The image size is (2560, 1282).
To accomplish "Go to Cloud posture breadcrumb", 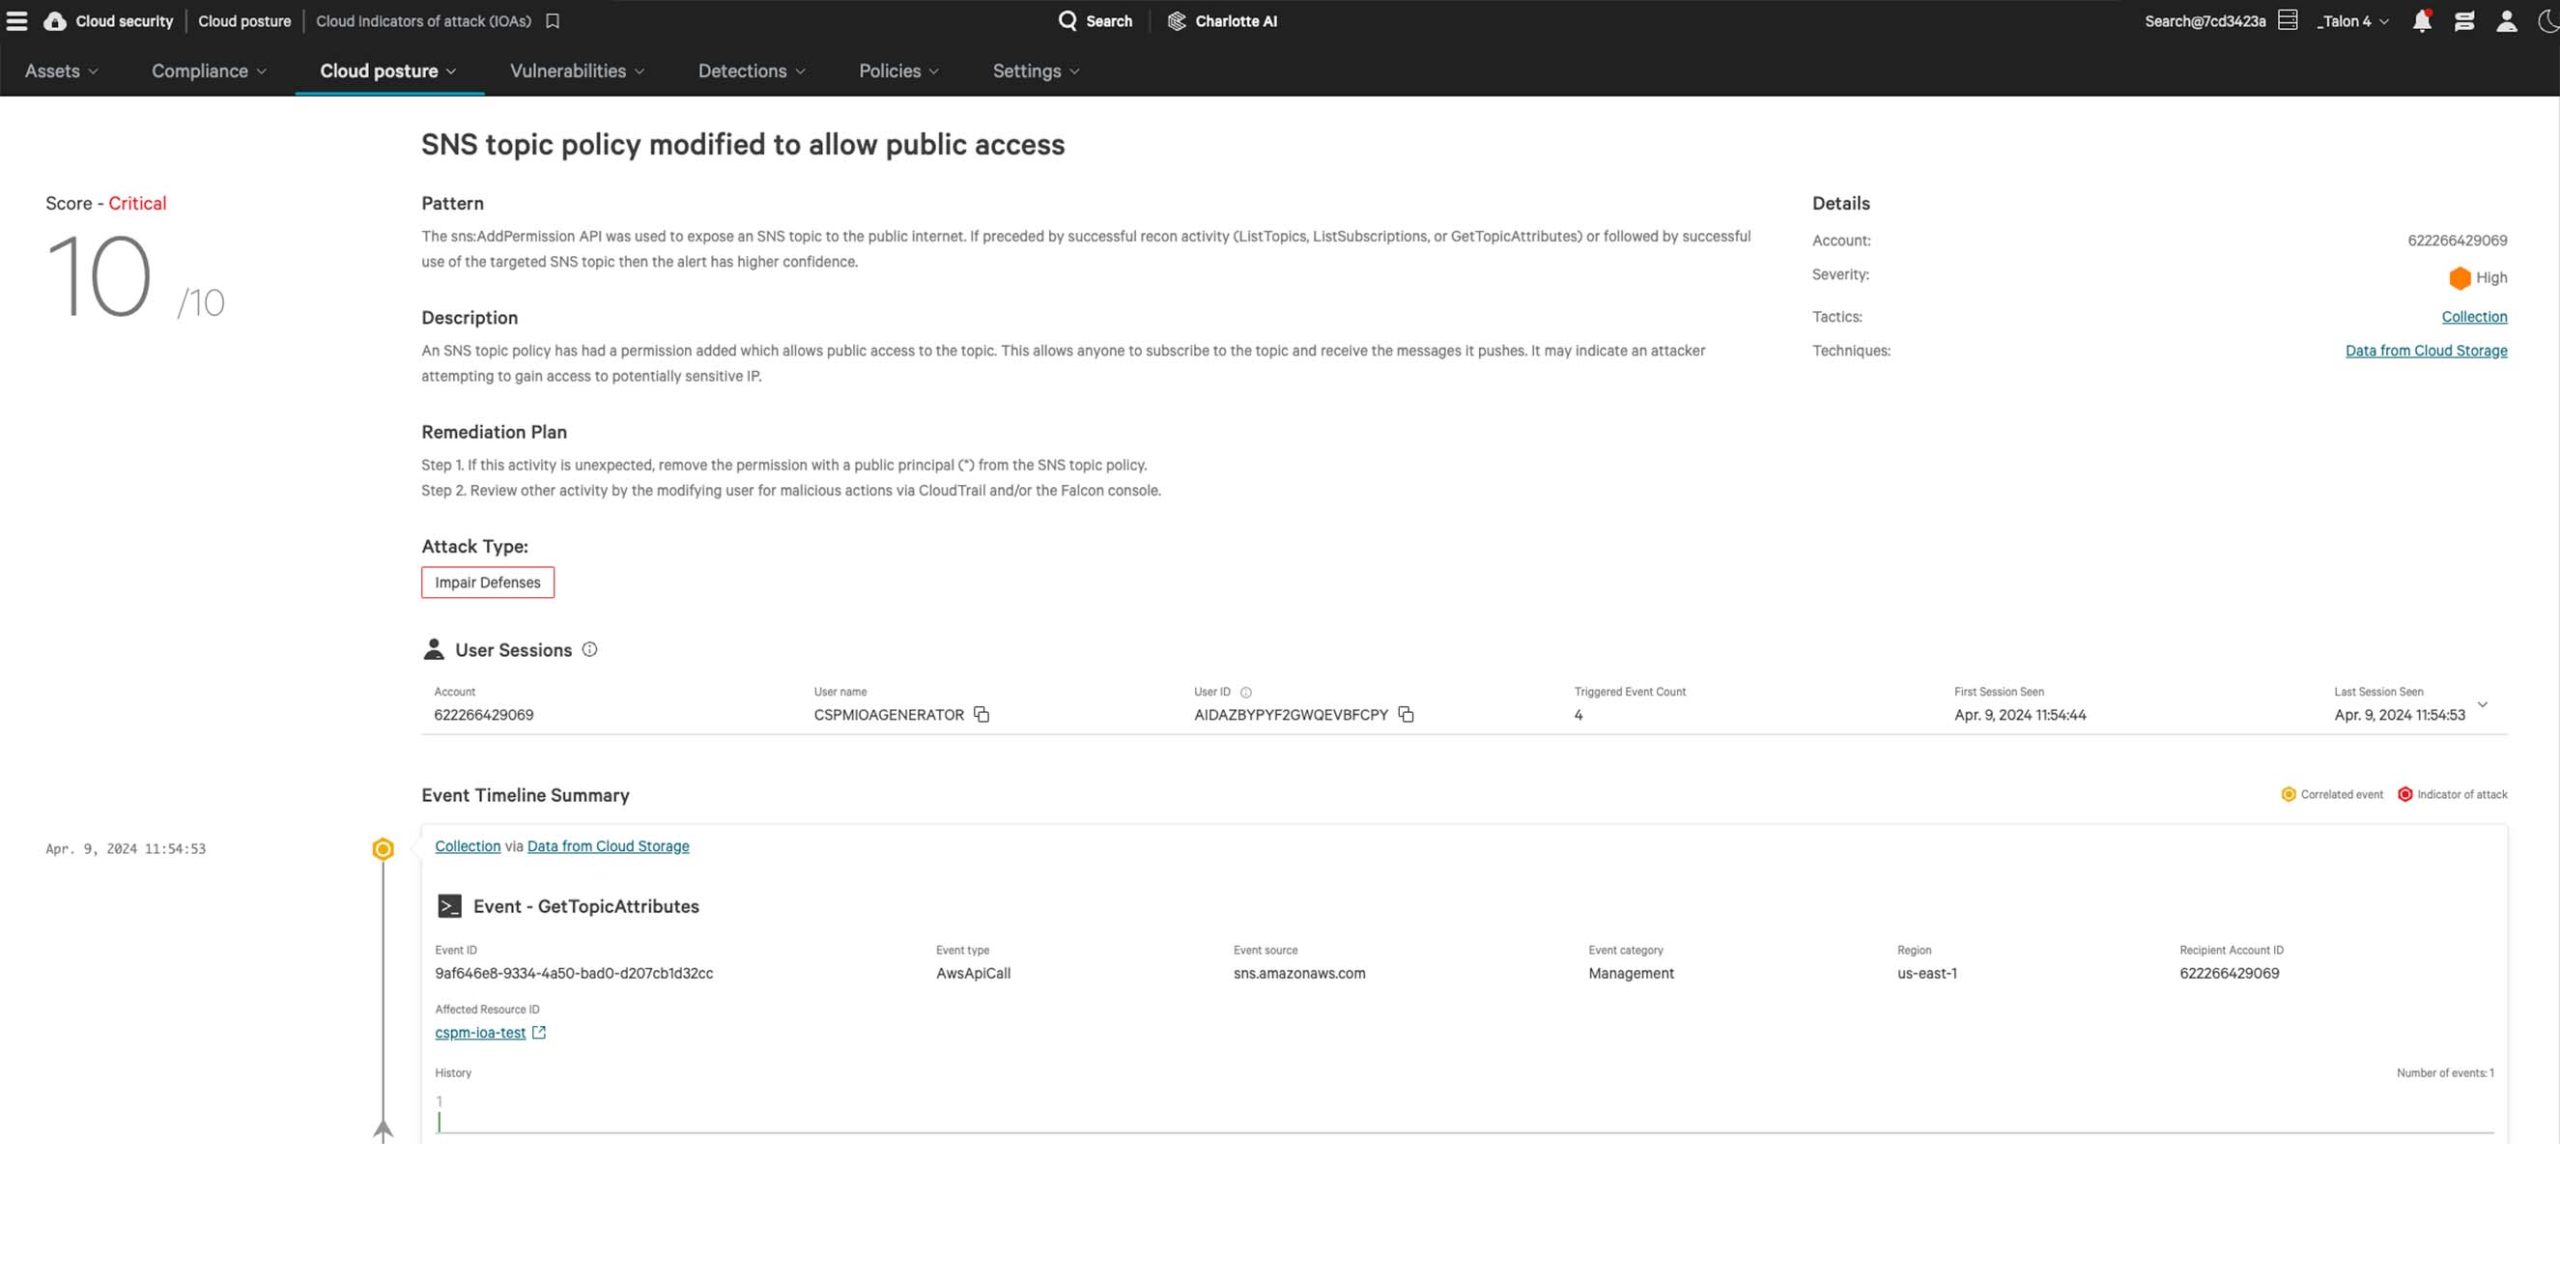I will [x=244, y=20].
